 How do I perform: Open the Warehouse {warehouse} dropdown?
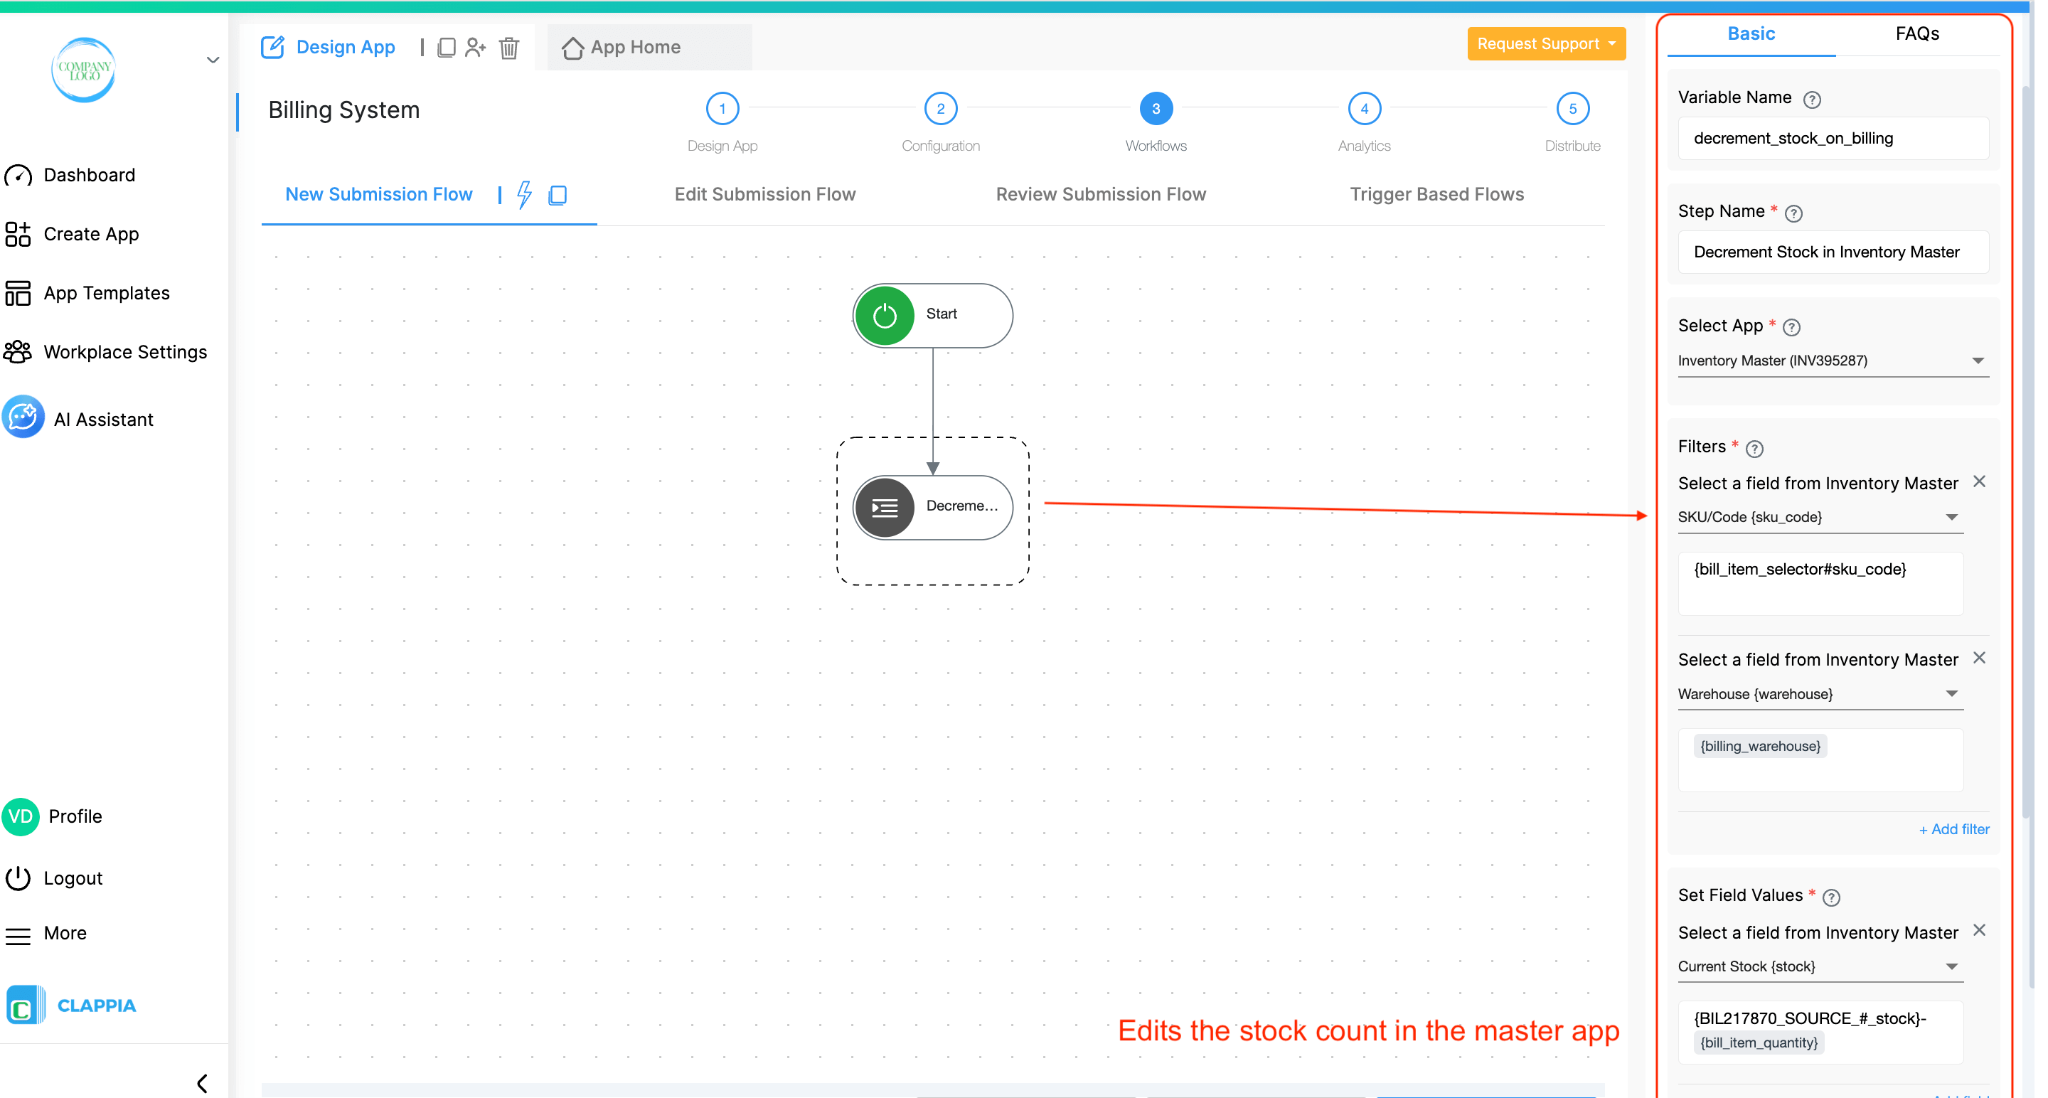pyautogui.click(x=1951, y=693)
